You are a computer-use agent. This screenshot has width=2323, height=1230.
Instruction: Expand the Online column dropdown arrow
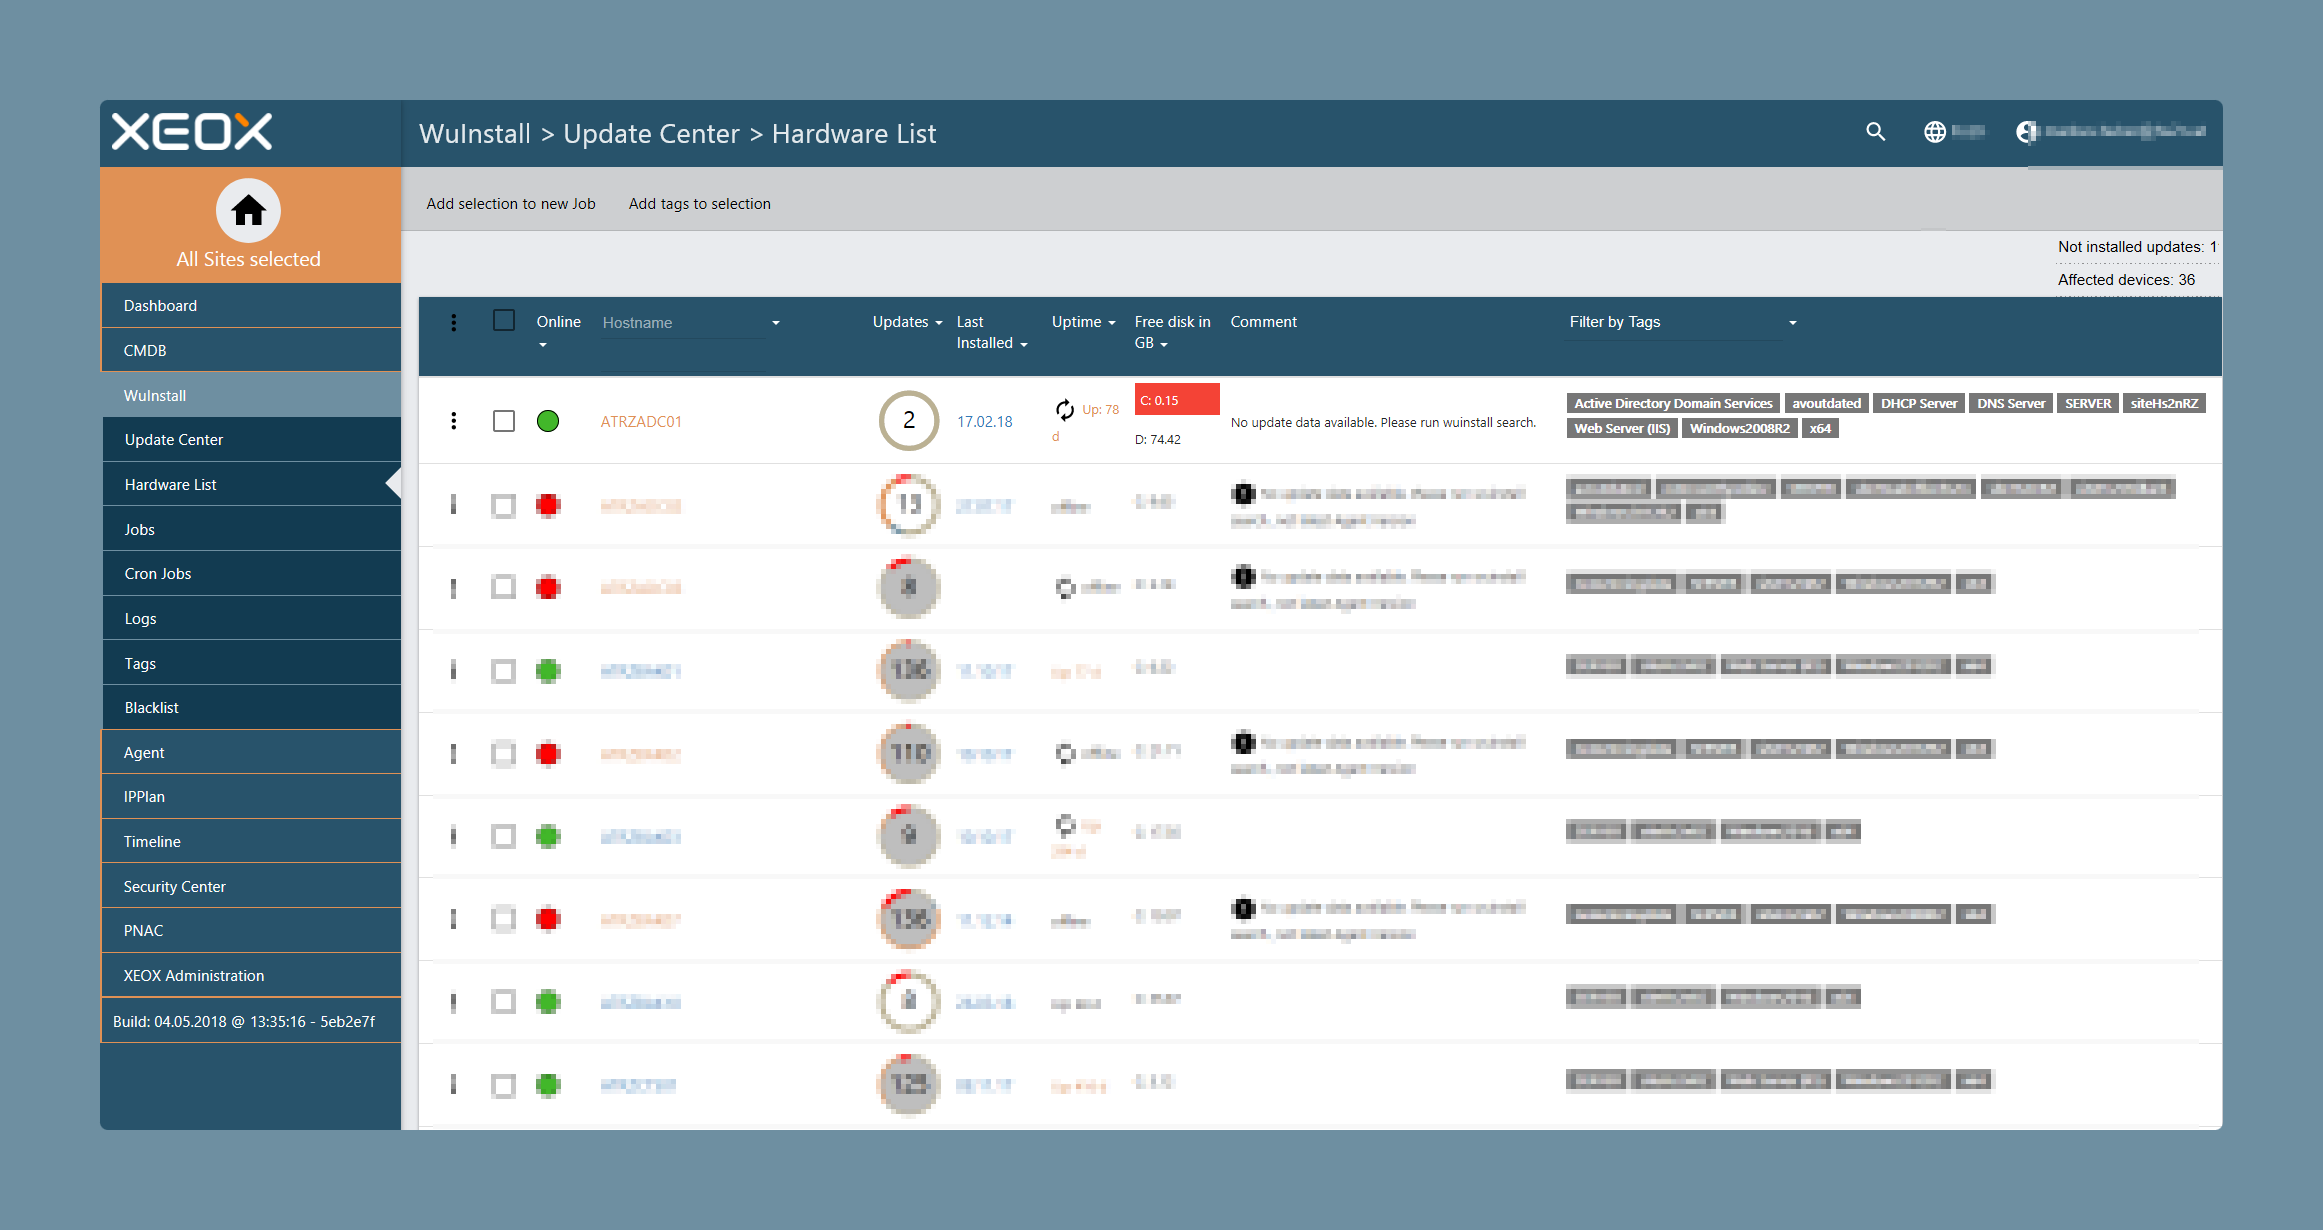point(543,345)
